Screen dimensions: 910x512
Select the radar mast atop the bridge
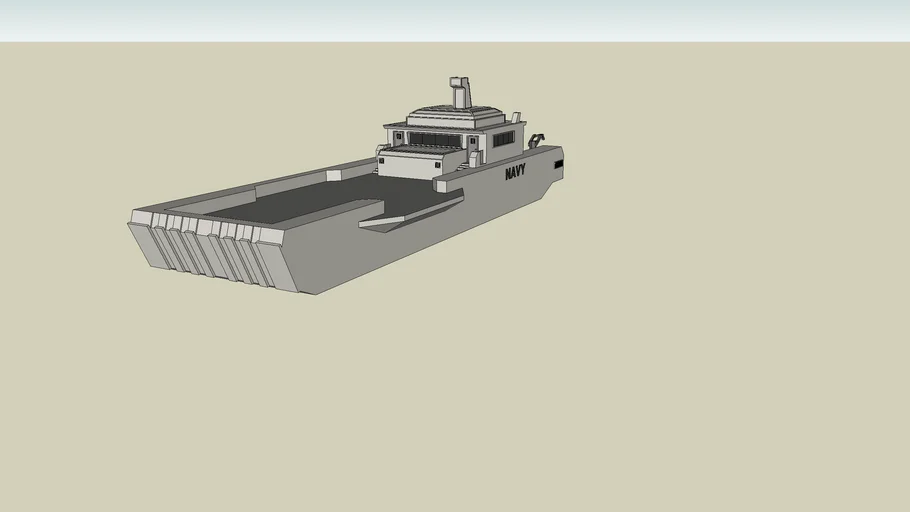pyautogui.click(x=460, y=92)
